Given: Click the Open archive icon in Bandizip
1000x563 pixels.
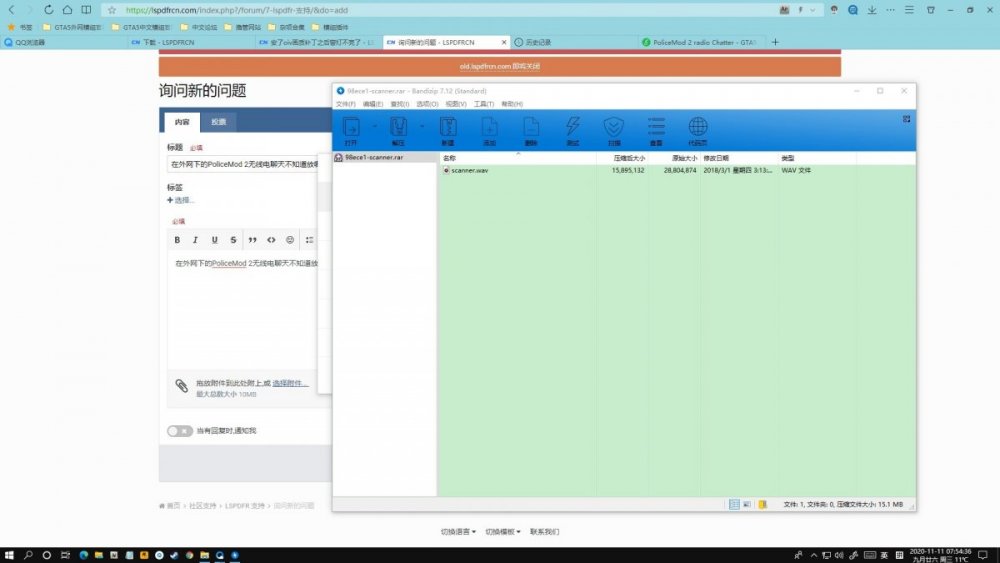Looking at the screenshot, I should [352, 128].
